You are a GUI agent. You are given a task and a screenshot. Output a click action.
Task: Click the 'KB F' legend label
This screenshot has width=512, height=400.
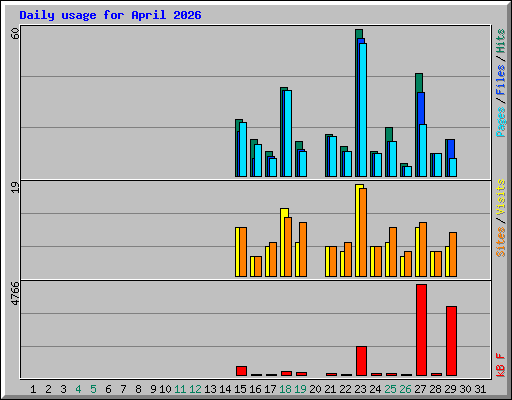pos(501,365)
